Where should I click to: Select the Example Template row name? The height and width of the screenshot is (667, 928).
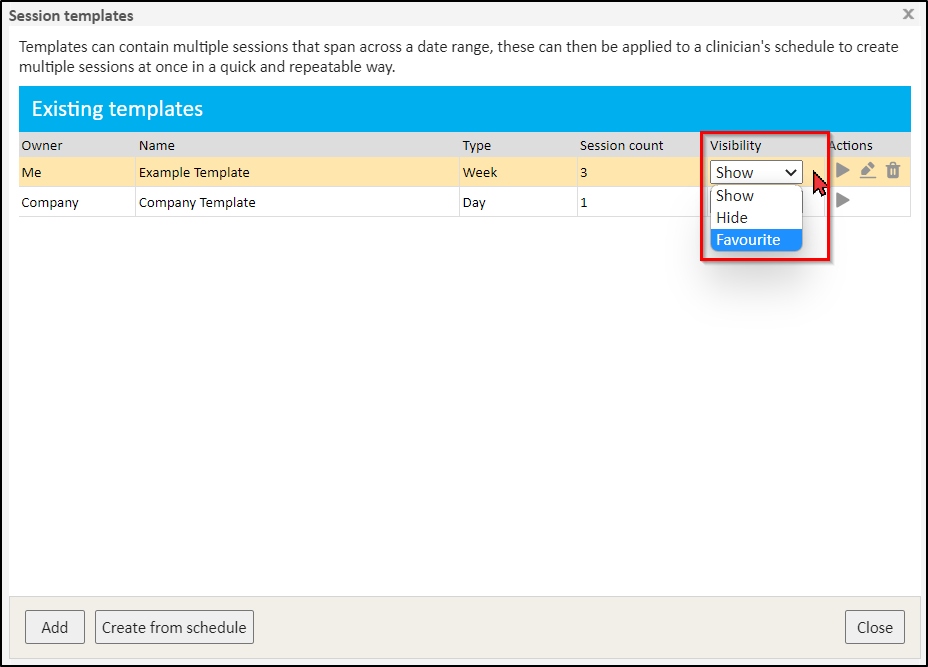[x=194, y=172]
